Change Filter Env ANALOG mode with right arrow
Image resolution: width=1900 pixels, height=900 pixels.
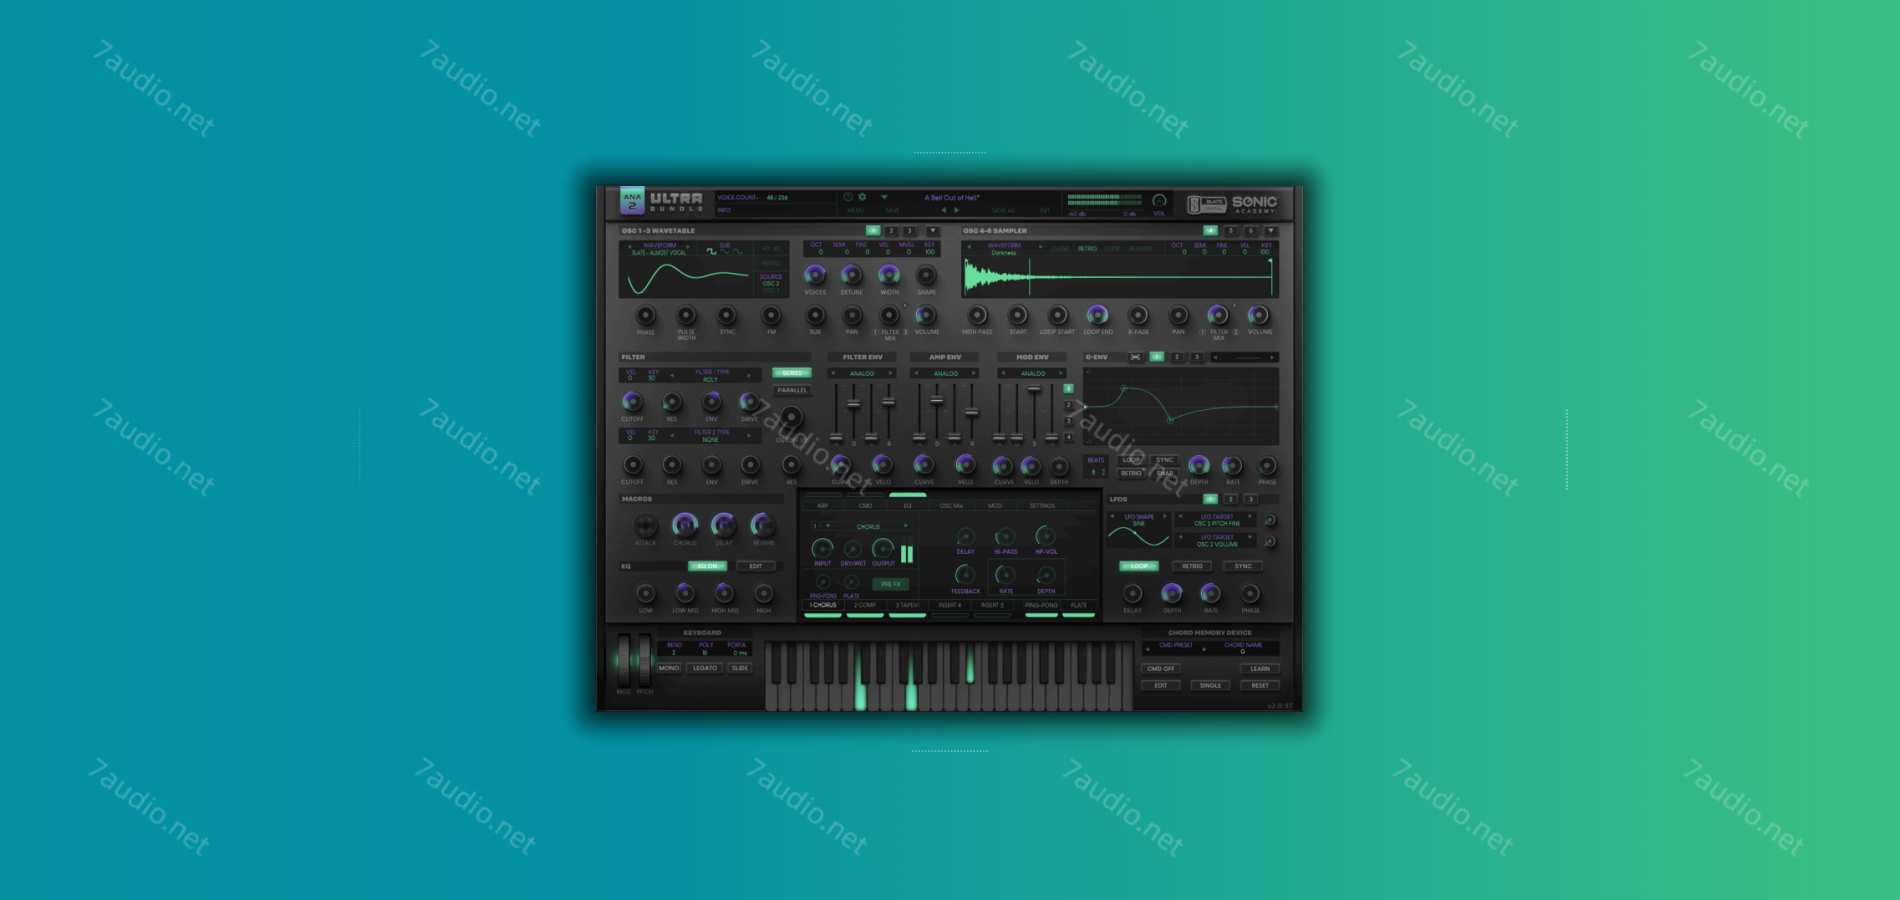891,374
